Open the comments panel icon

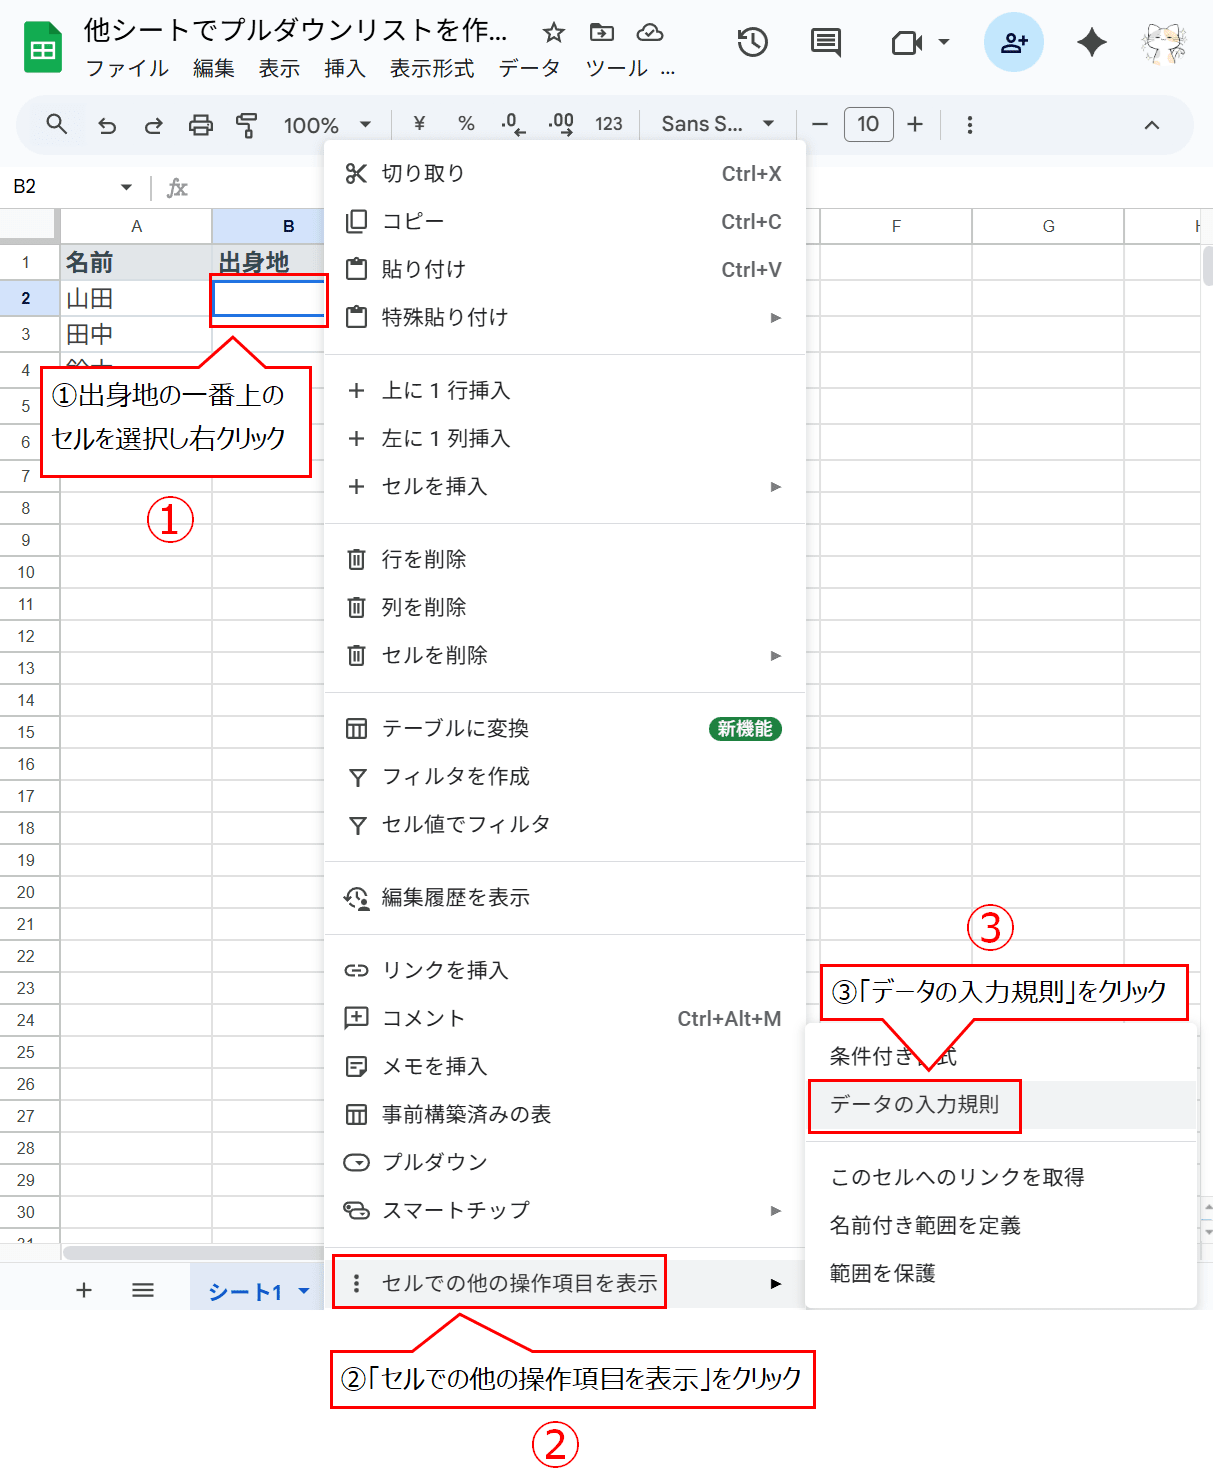pos(825,42)
